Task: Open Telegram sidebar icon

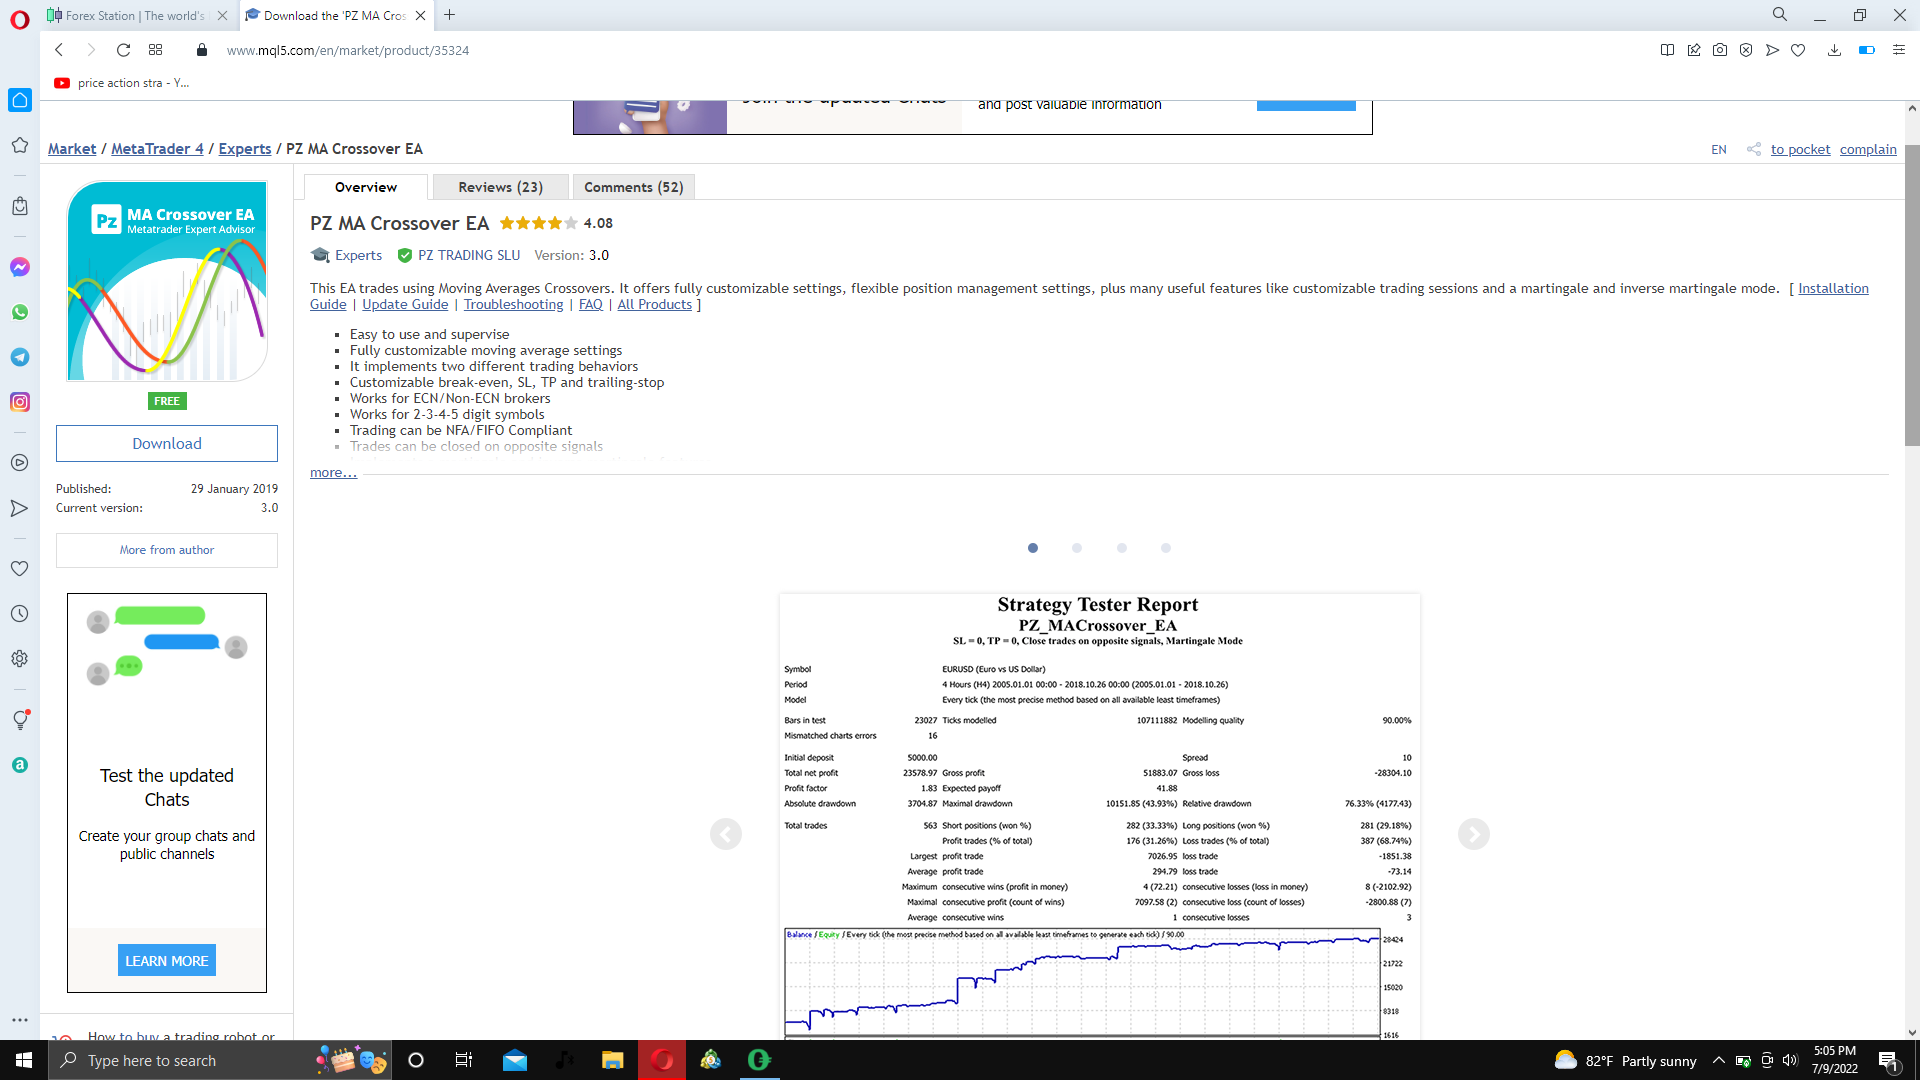Action: pos(20,357)
